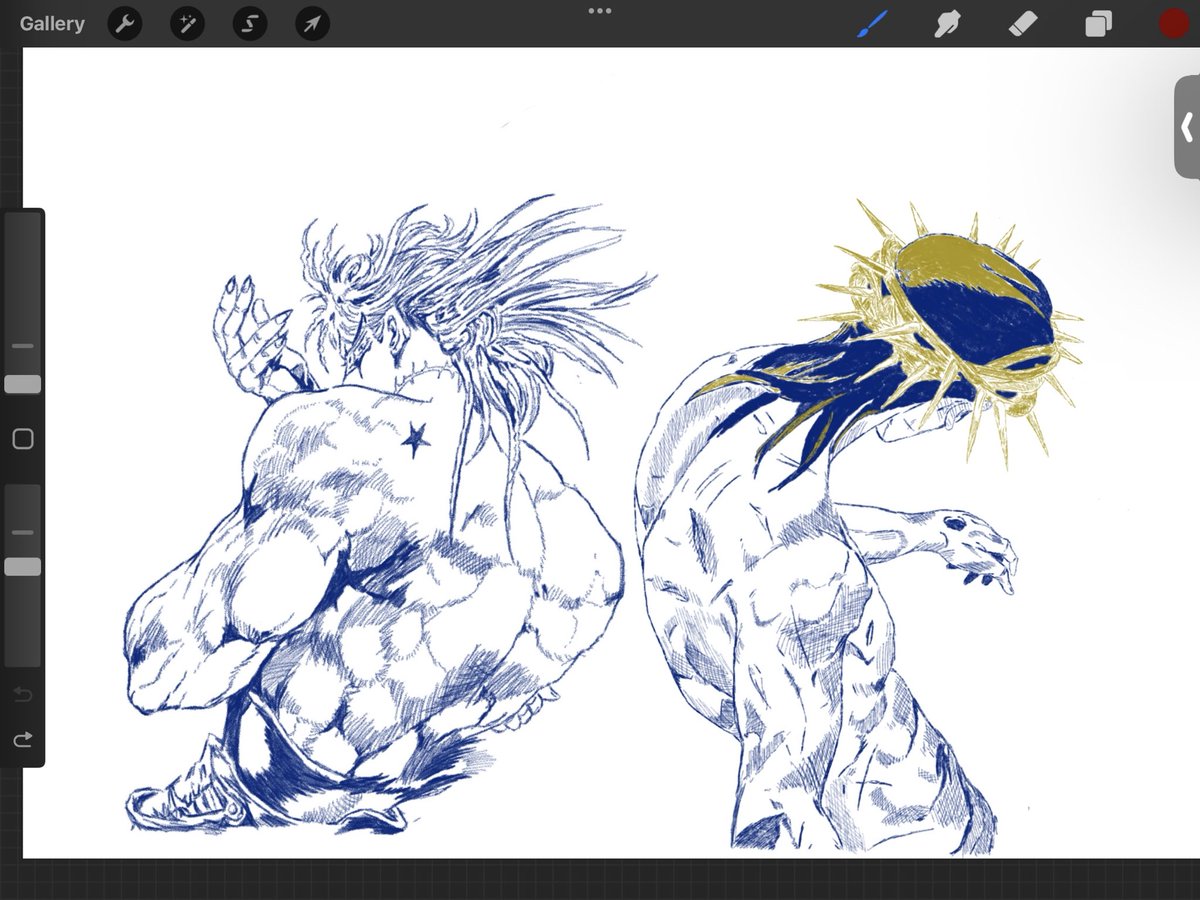Click the brush opacity slider handle
1200x900 pixels.
click(23, 567)
